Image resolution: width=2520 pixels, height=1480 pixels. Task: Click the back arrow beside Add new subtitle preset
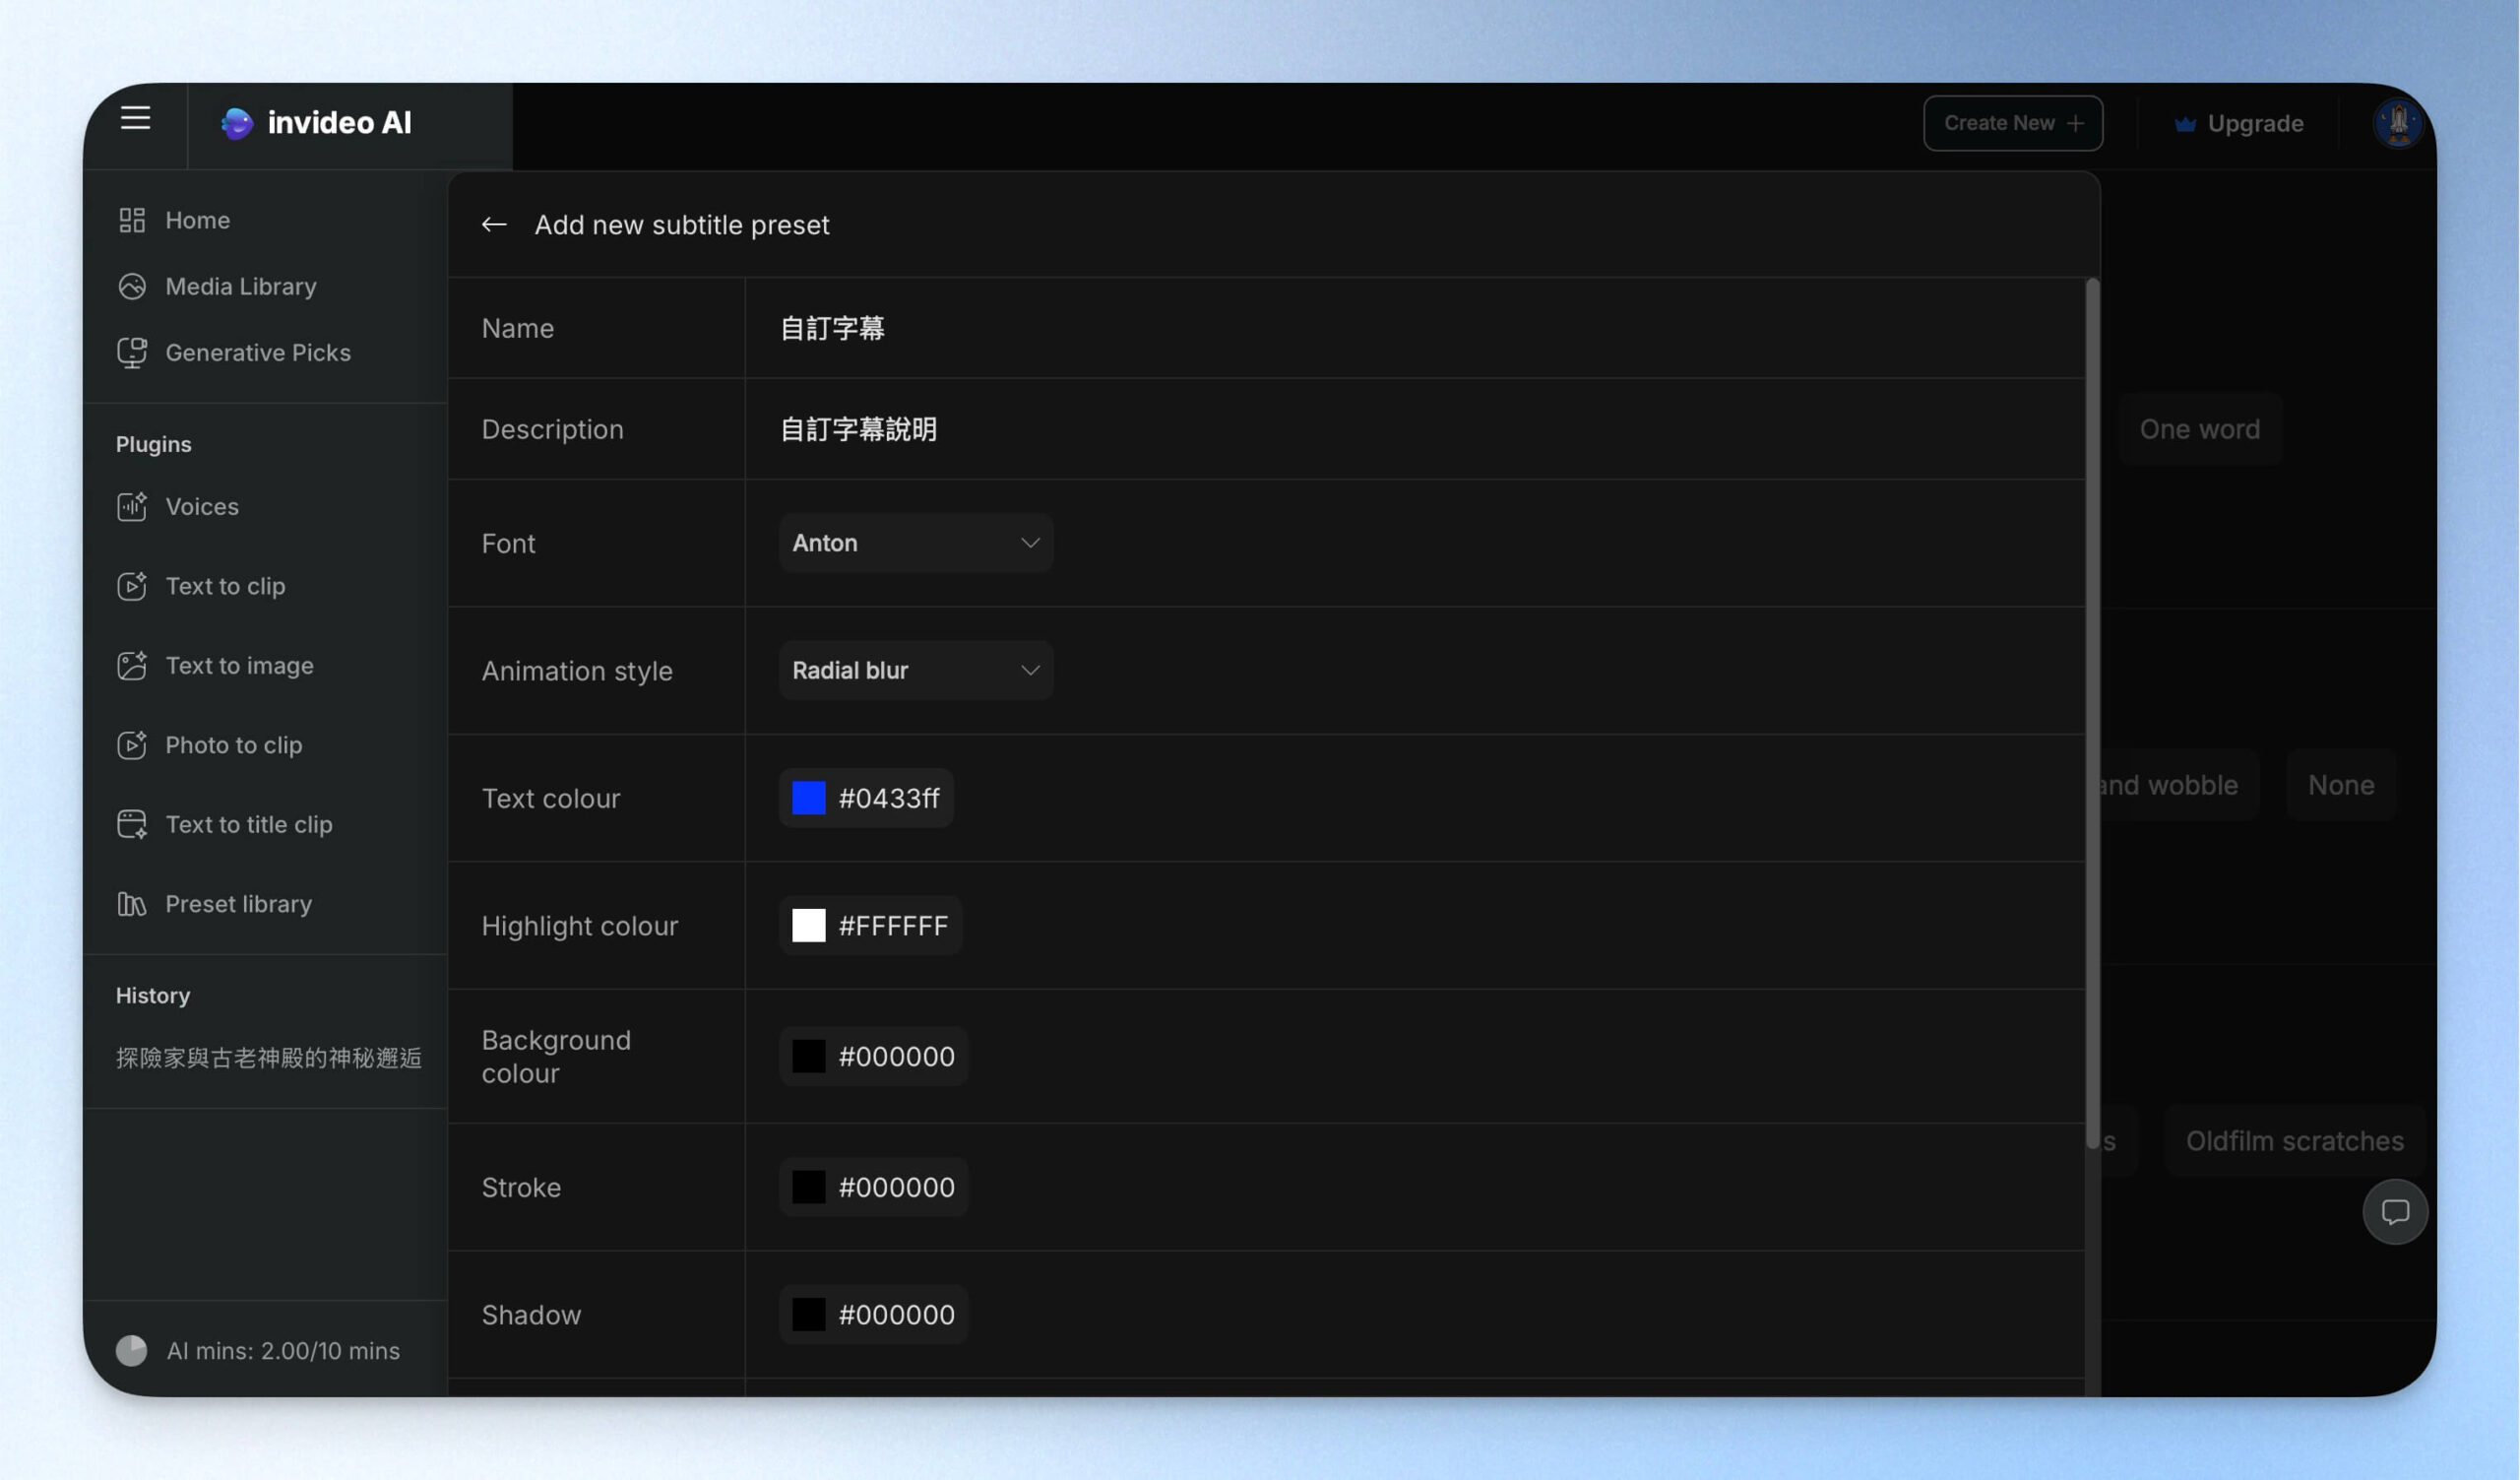click(x=494, y=224)
